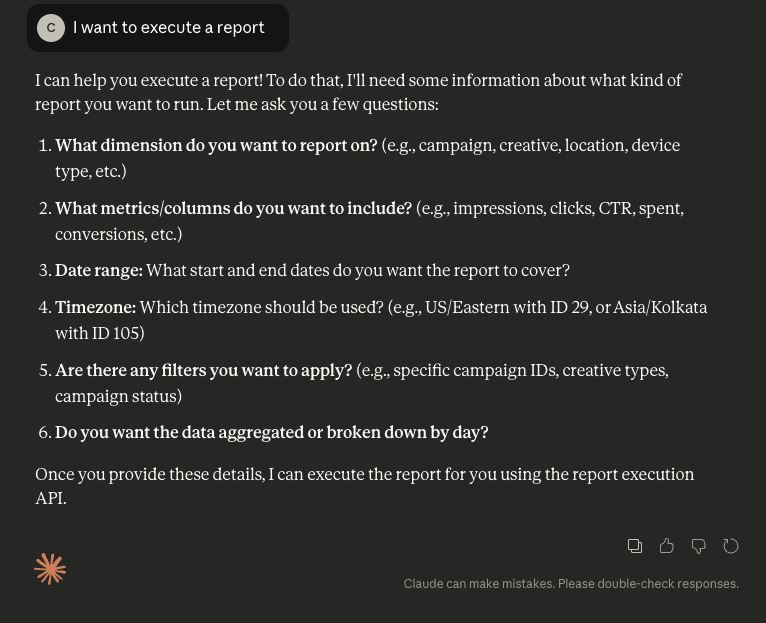This screenshot has width=766, height=623.
Task: Retry the response using the regenerate icon
Action: click(730, 546)
